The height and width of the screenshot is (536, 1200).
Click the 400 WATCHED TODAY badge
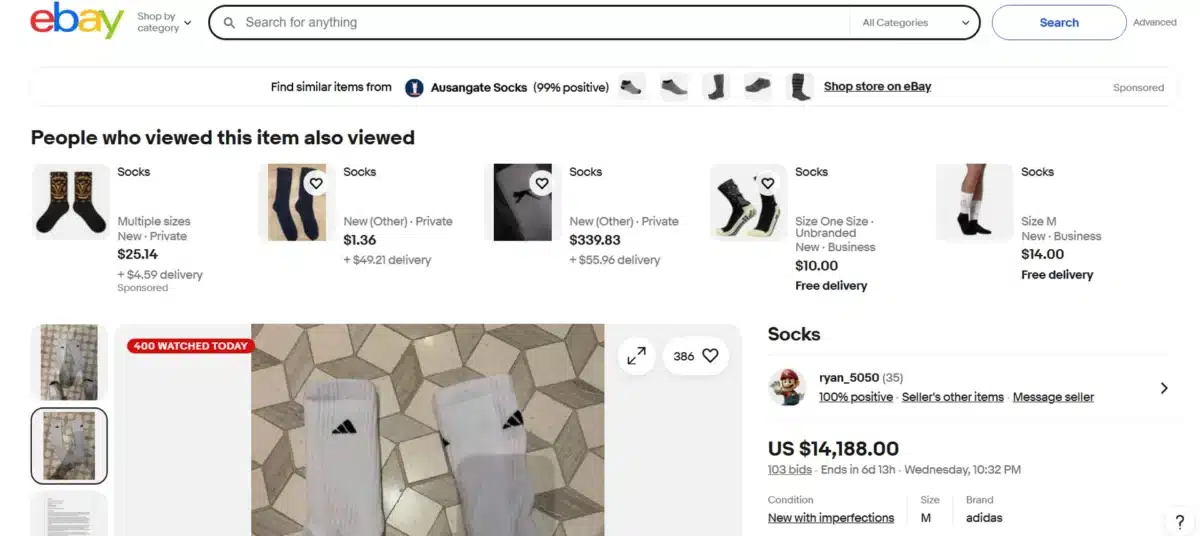click(191, 346)
